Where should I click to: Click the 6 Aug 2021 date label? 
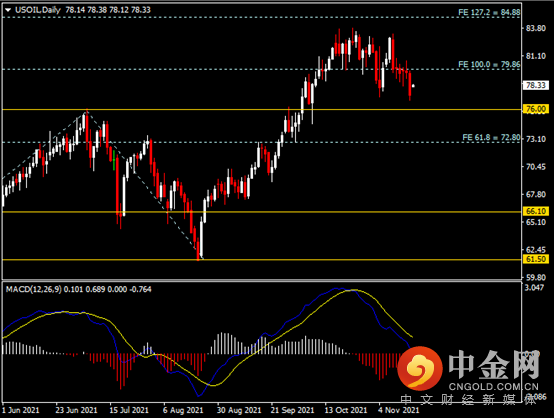(183, 410)
